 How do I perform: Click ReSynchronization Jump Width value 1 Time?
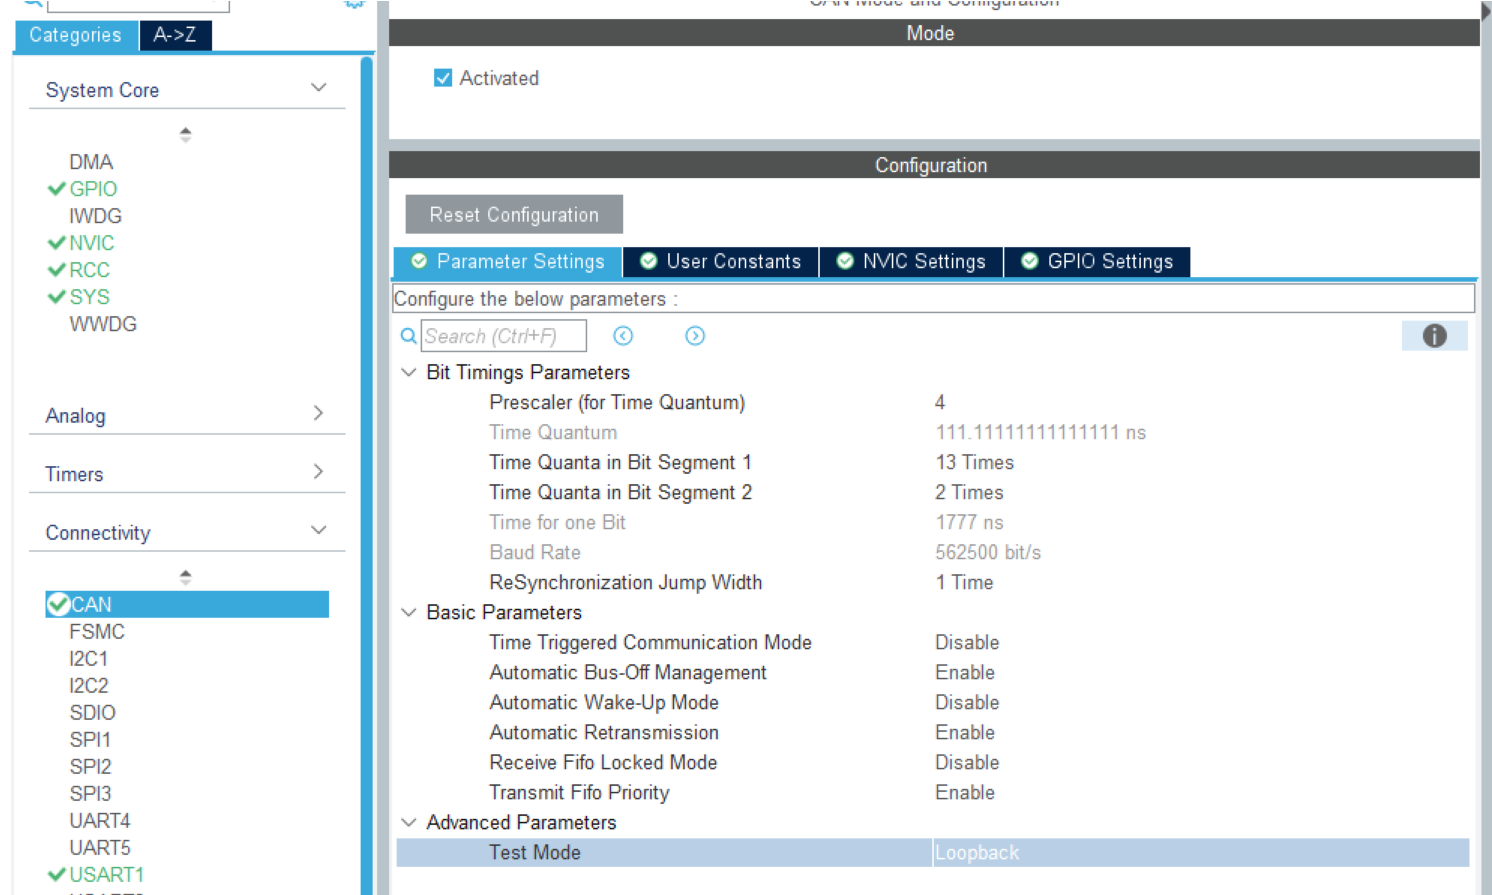964,582
